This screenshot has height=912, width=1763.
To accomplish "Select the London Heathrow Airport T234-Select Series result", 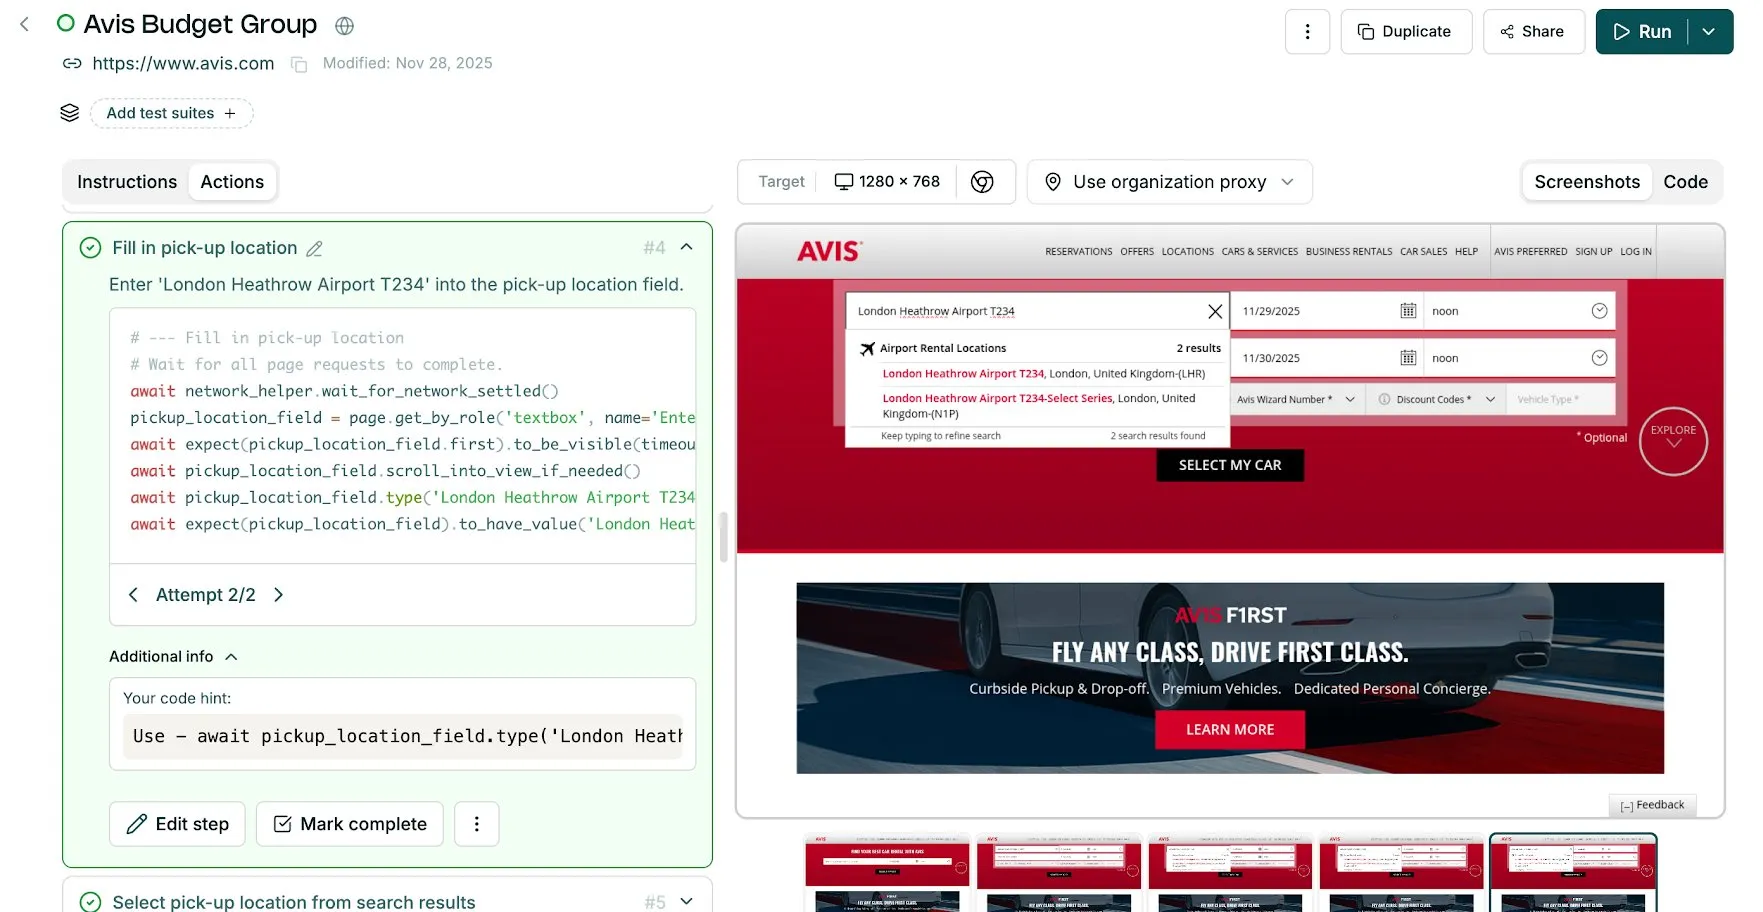I will [x=1040, y=406].
